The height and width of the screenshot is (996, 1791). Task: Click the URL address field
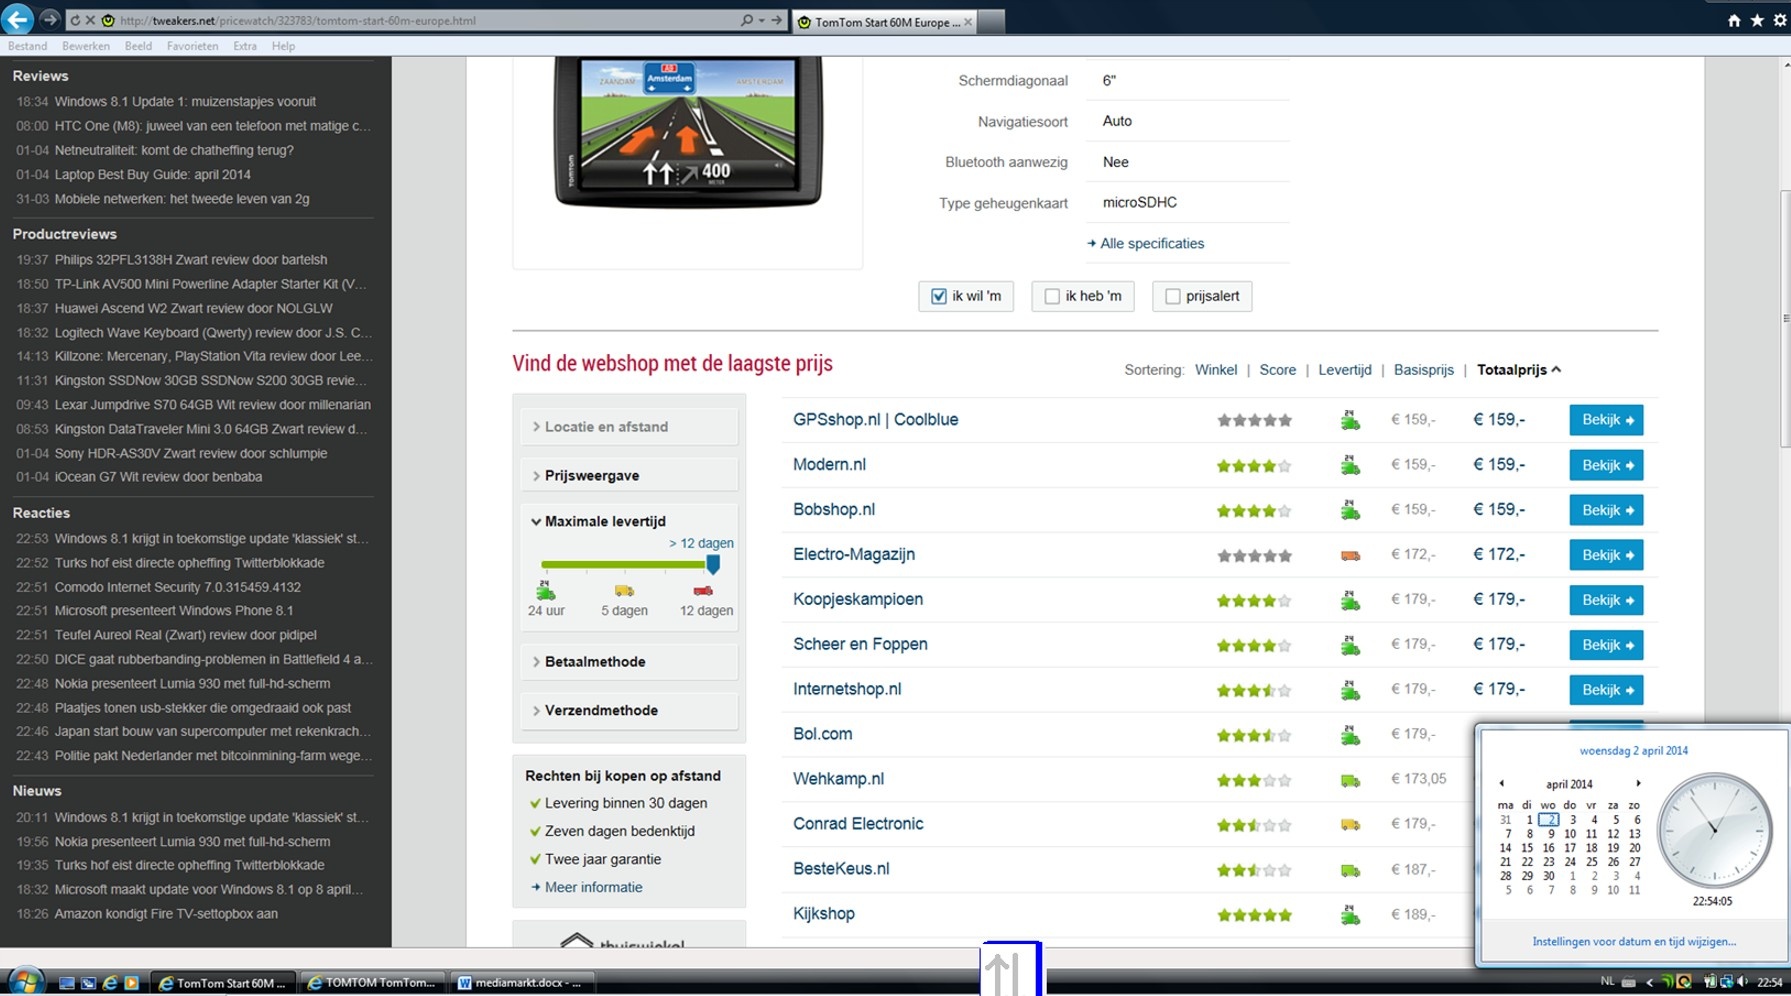425,20
